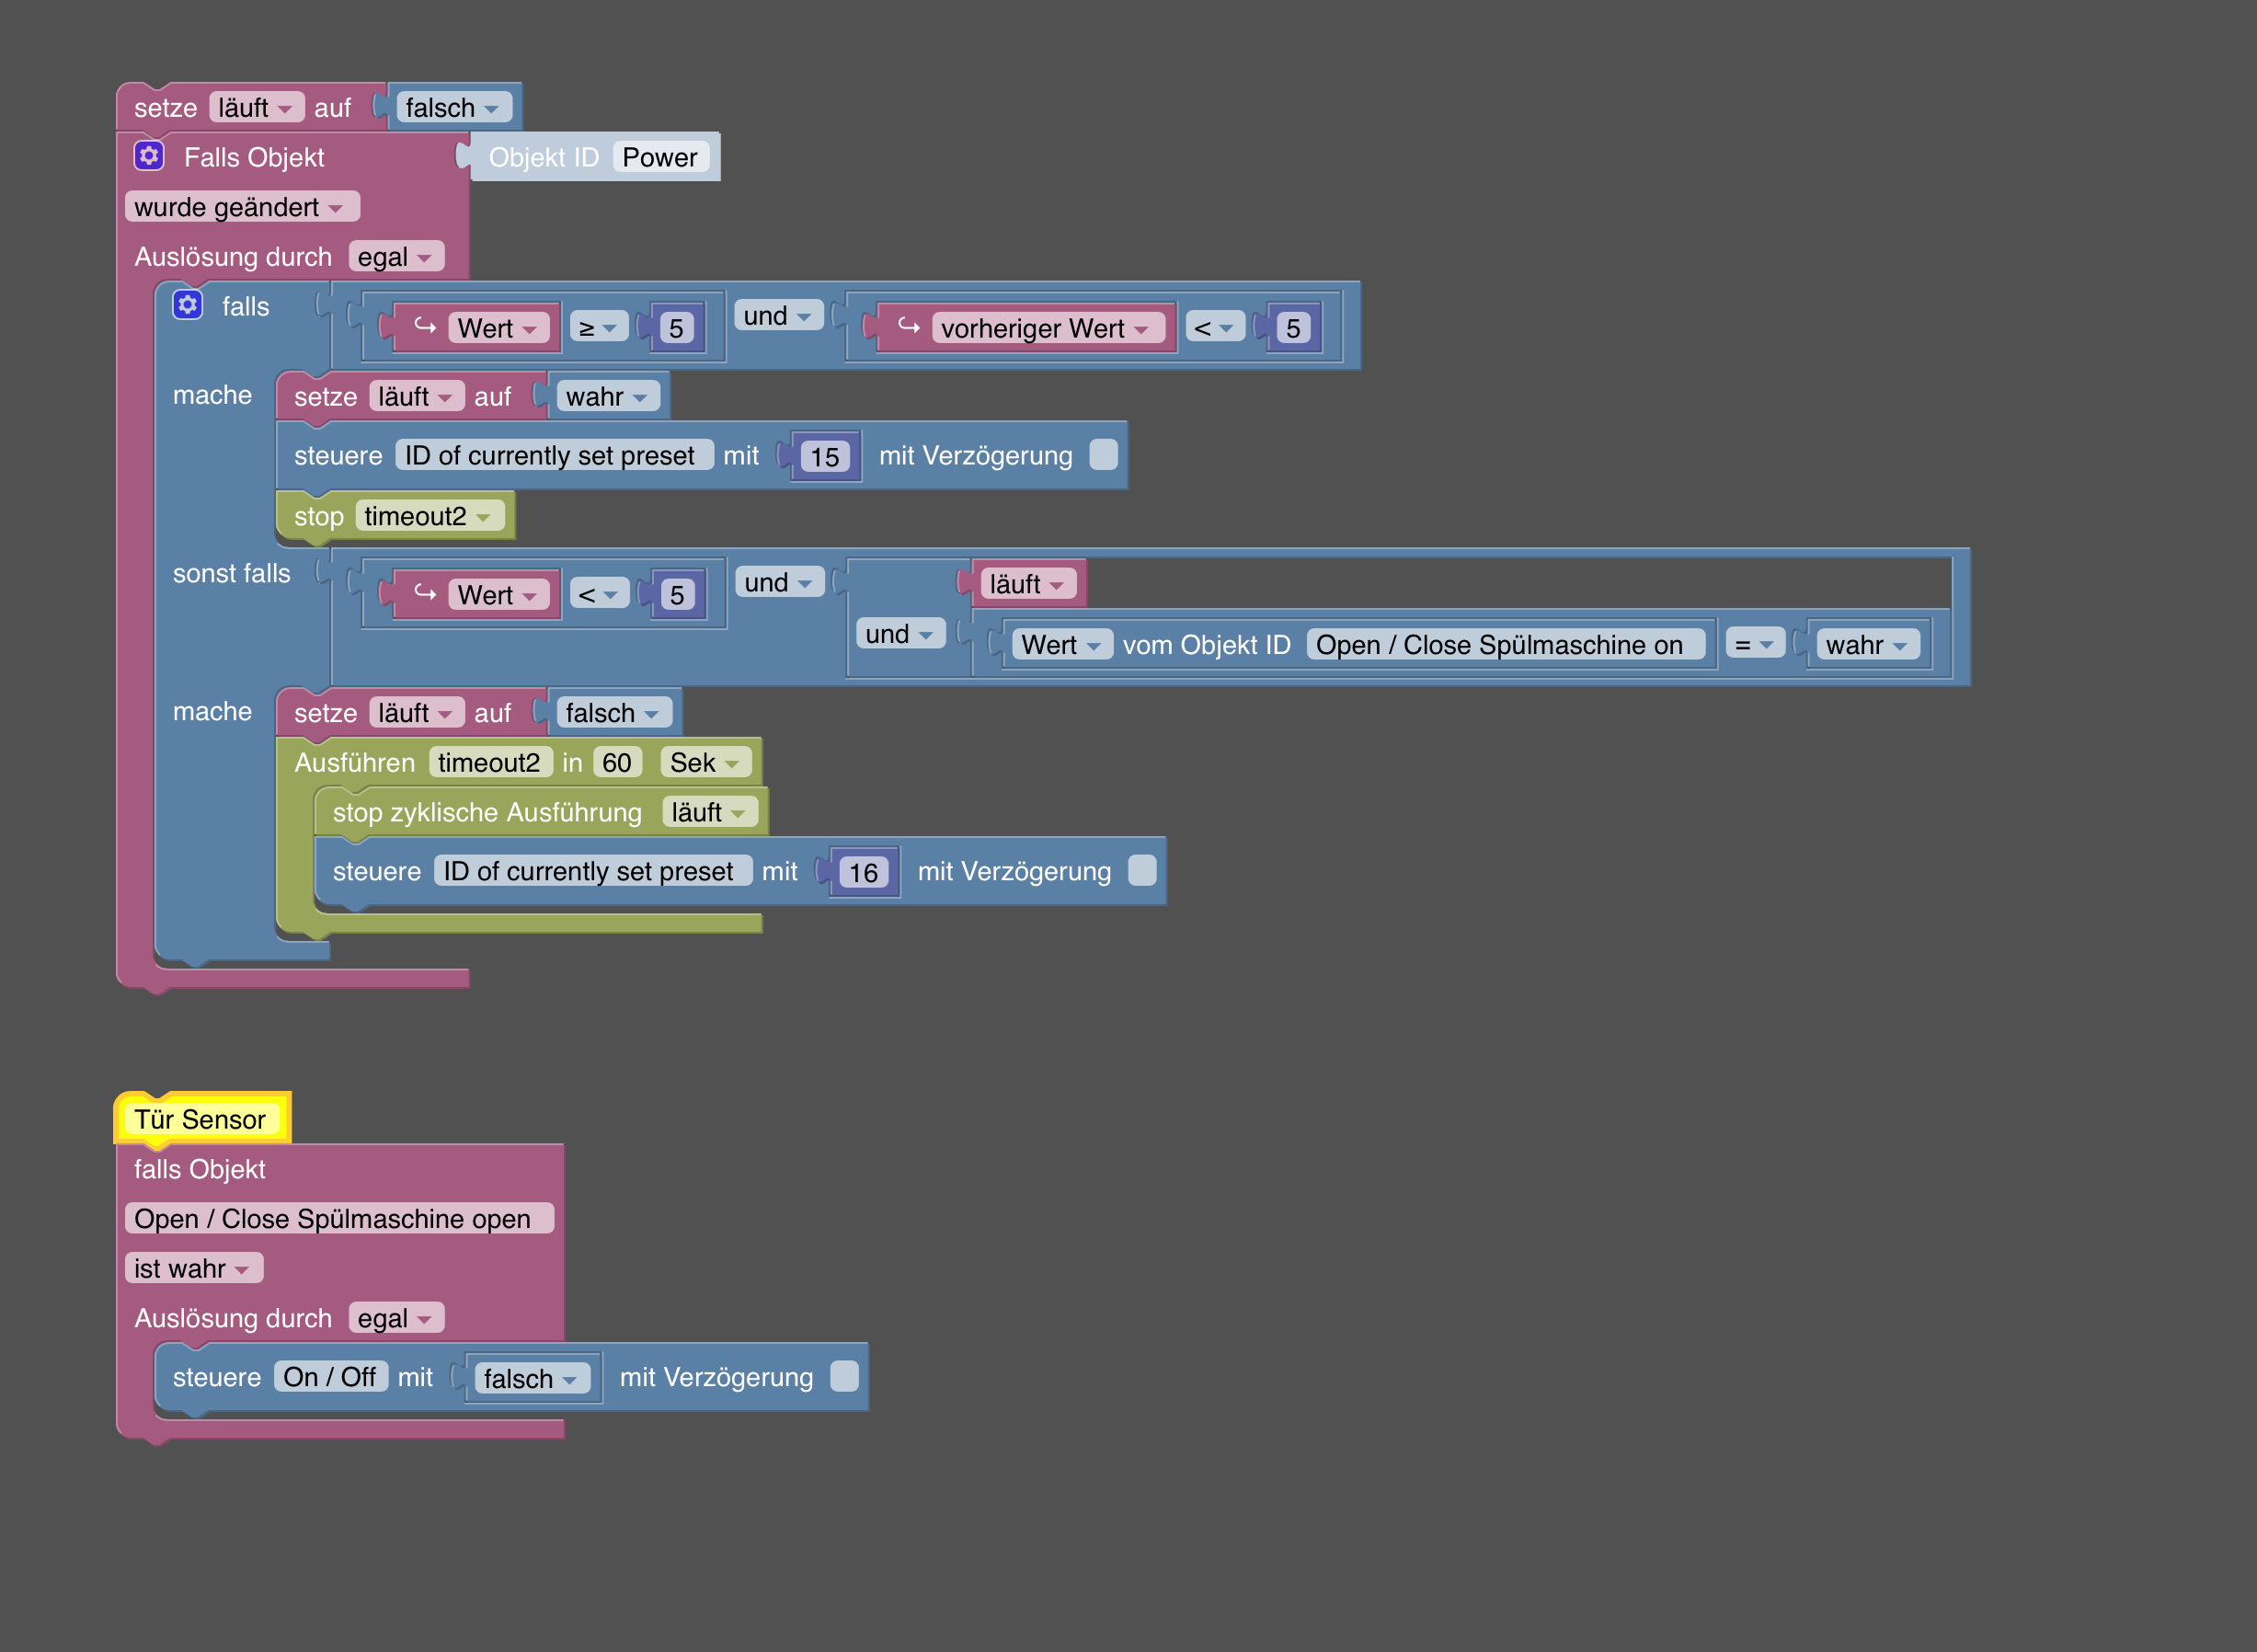Open the 'wurde geändert' dropdown
2257x1652 pixels.
[x=241, y=207]
